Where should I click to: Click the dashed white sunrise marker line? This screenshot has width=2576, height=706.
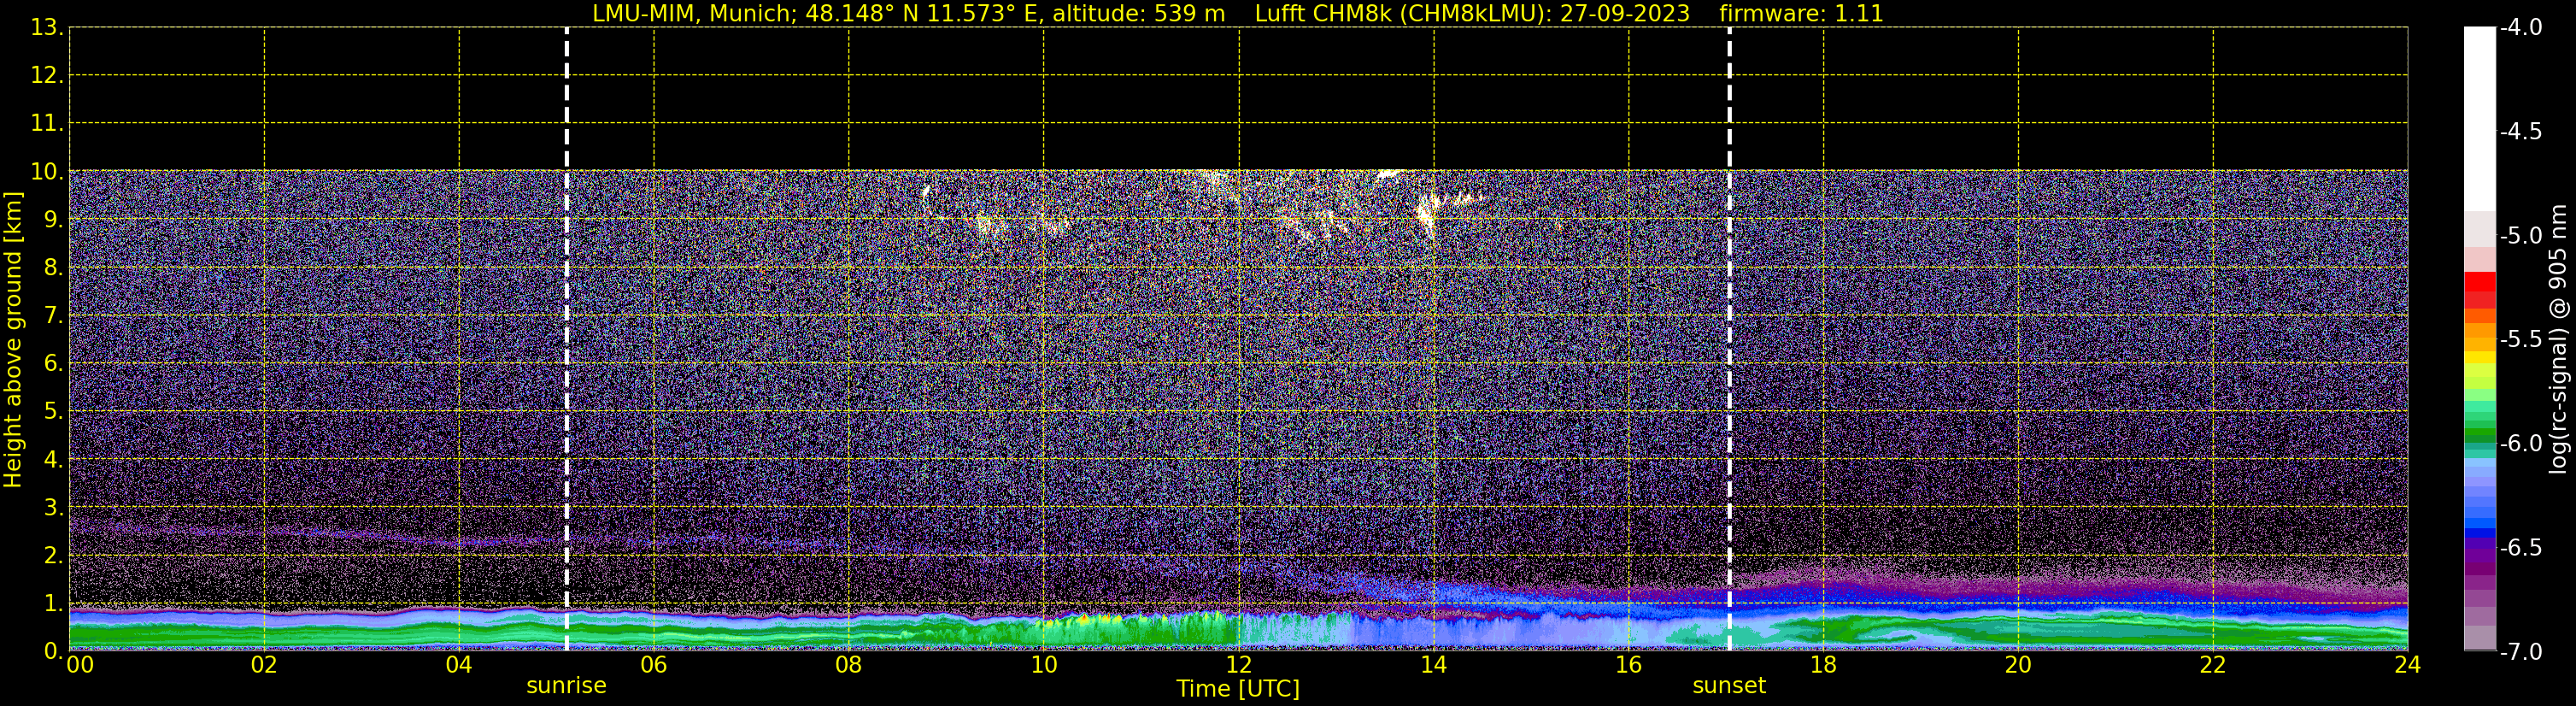(x=567, y=339)
